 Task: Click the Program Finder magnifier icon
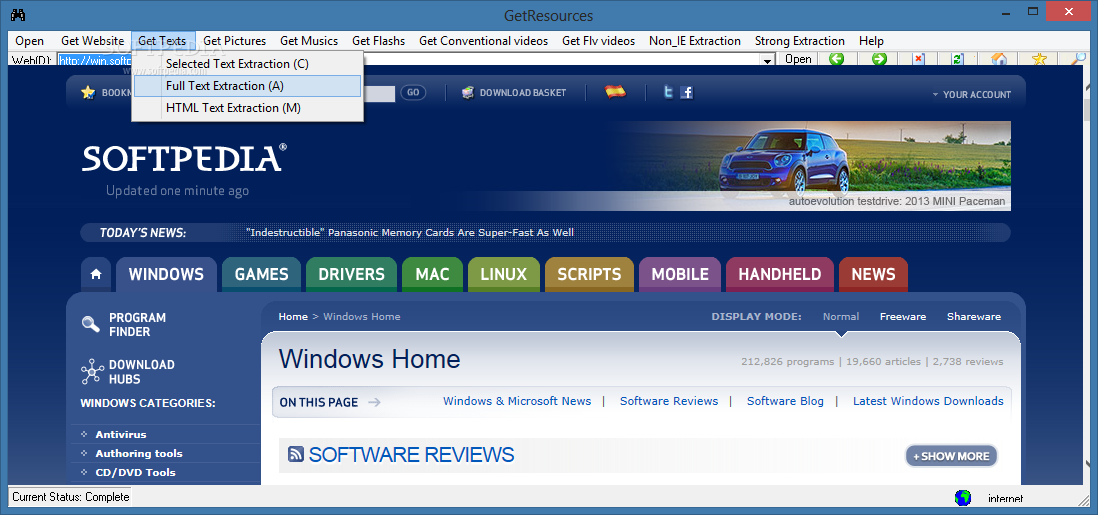[x=91, y=324]
